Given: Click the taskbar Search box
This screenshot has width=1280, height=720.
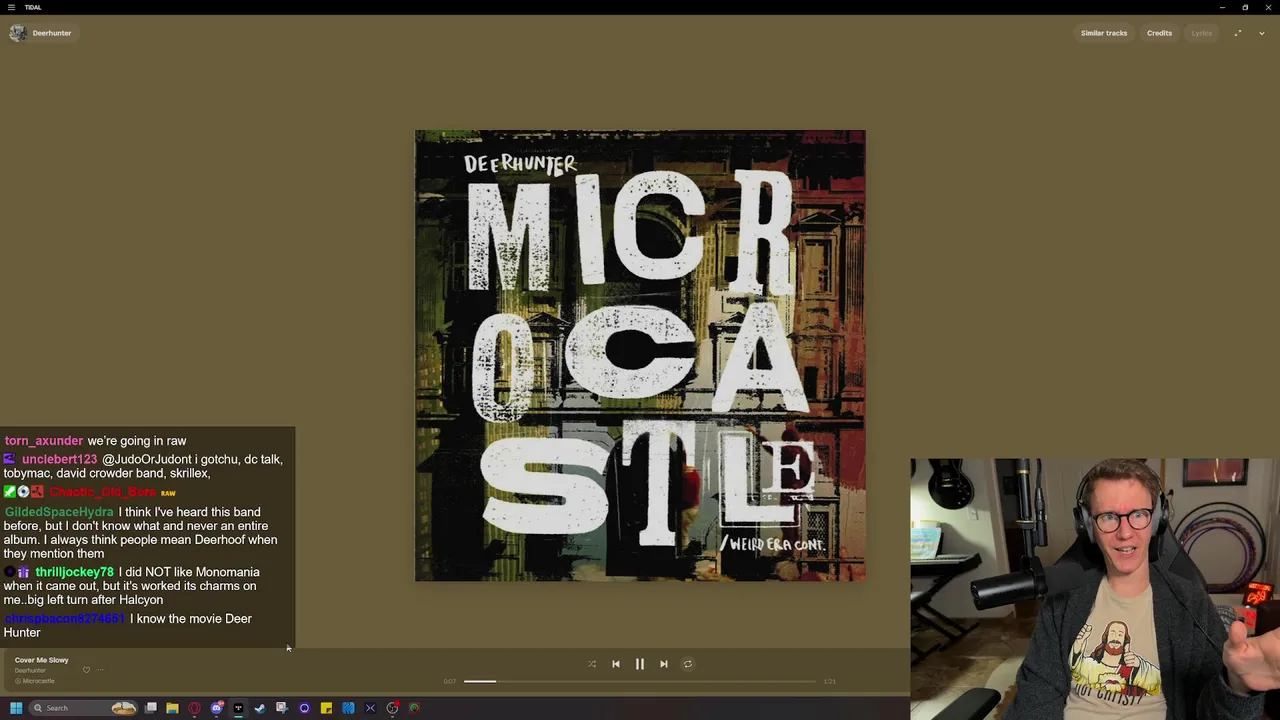Looking at the screenshot, I should coord(83,708).
